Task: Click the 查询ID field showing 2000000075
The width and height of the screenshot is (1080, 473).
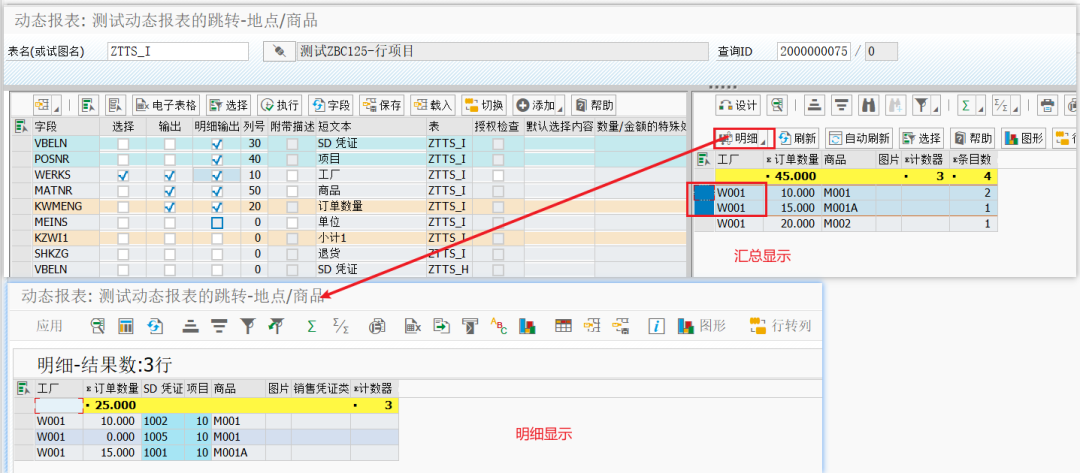Action: [x=813, y=52]
